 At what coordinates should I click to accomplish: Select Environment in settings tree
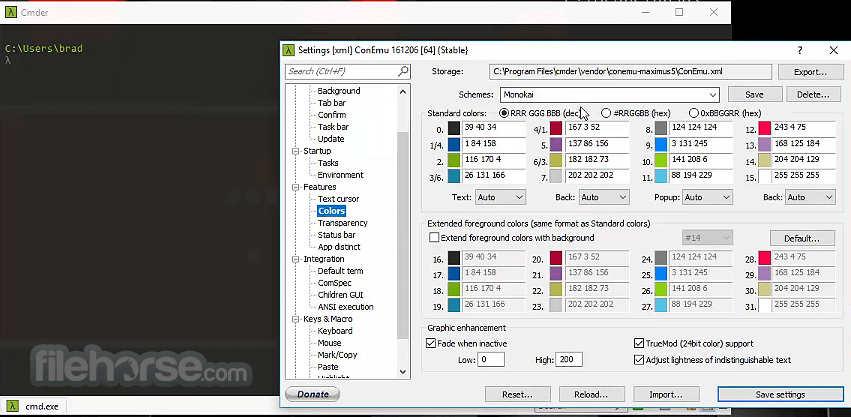click(340, 175)
